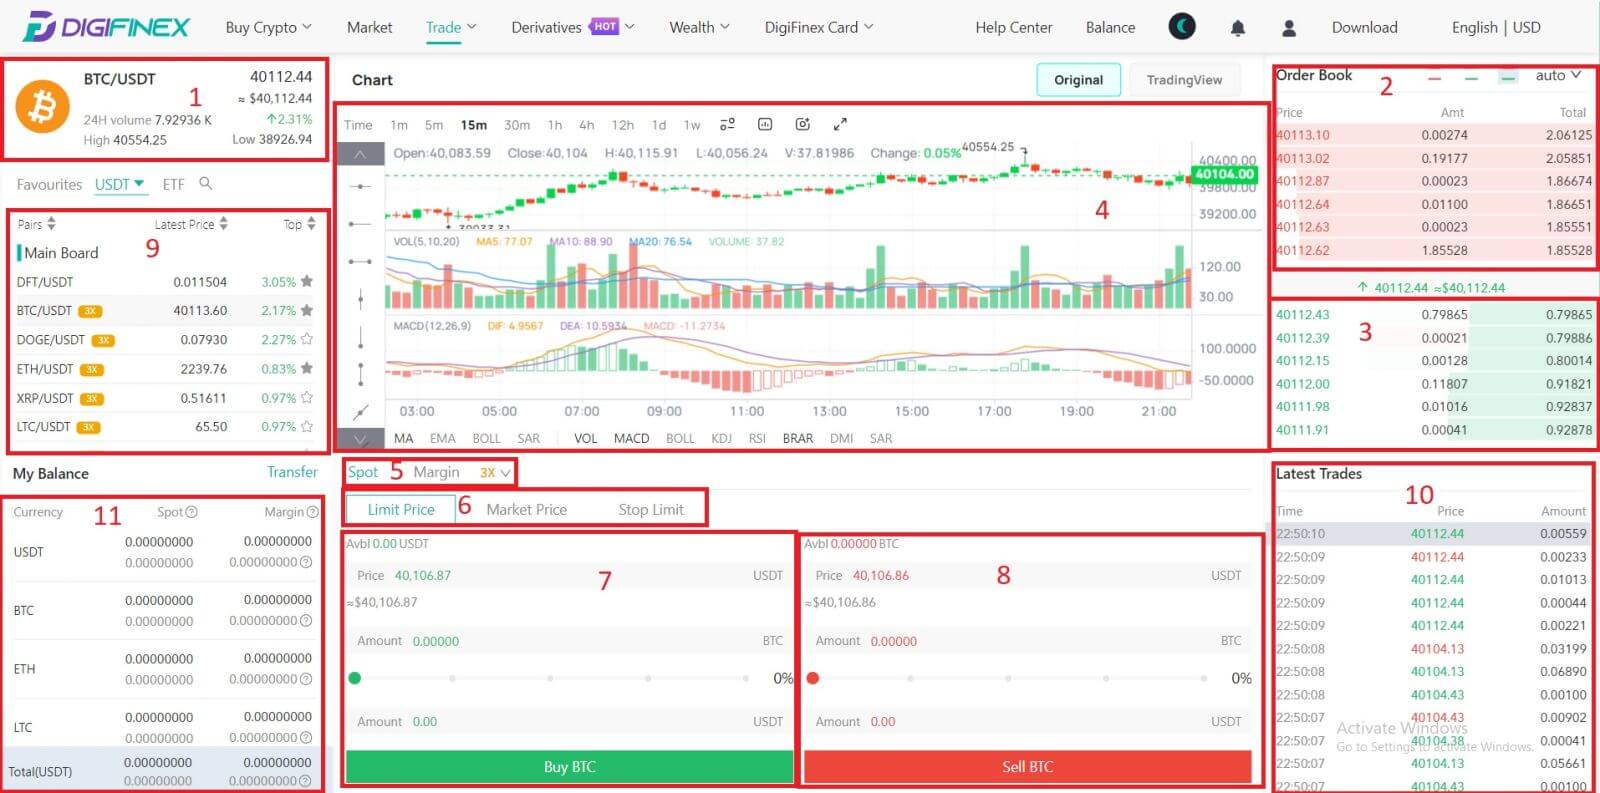Image resolution: width=1600 pixels, height=793 pixels.
Task: Take a chart screenshot with the camera icon
Action: click(802, 124)
